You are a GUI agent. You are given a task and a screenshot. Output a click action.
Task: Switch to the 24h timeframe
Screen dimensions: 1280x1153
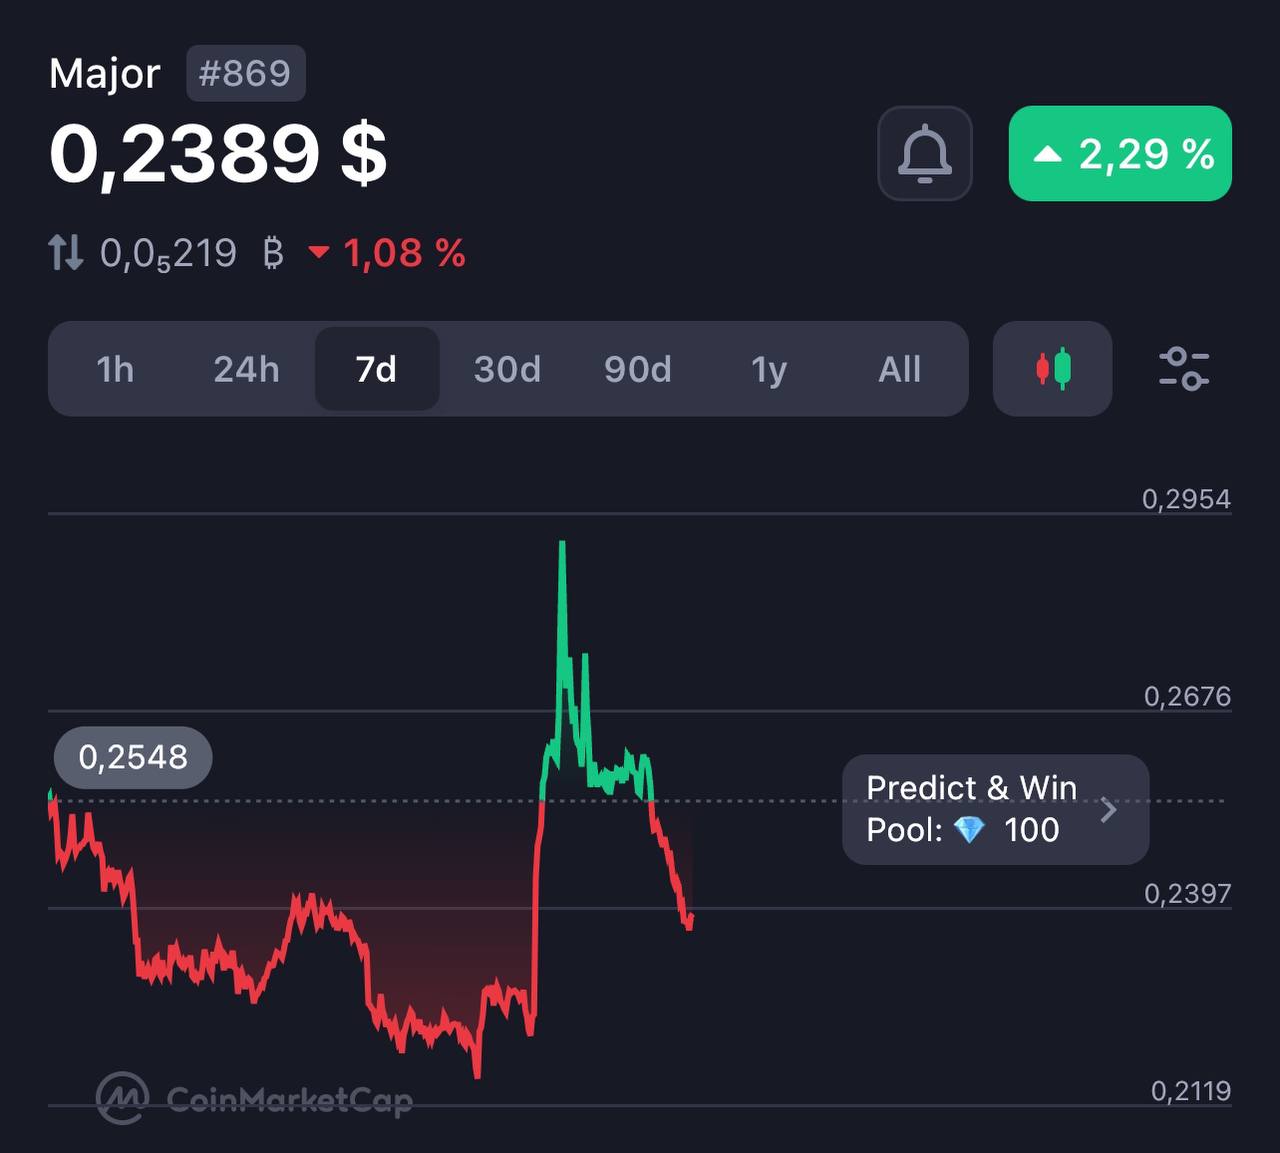pyautogui.click(x=246, y=369)
